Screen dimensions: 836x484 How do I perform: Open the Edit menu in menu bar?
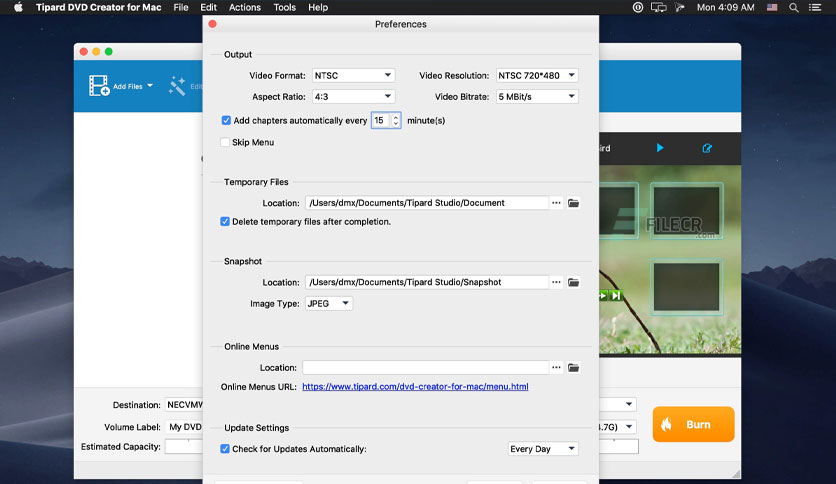pos(208,7)
